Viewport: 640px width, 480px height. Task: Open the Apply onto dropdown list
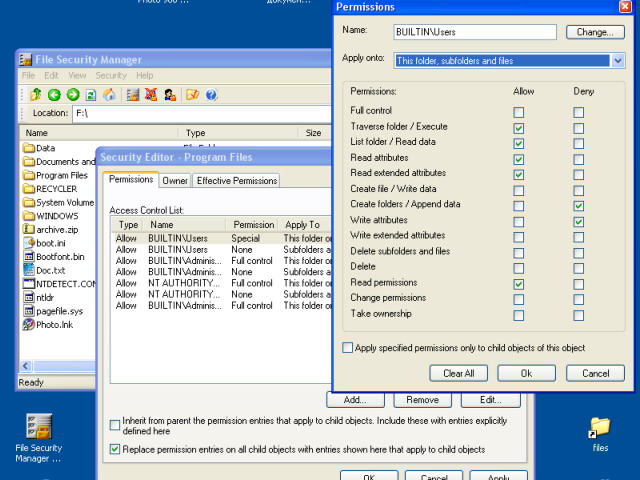pyautogui.click(x=618, y=61)
